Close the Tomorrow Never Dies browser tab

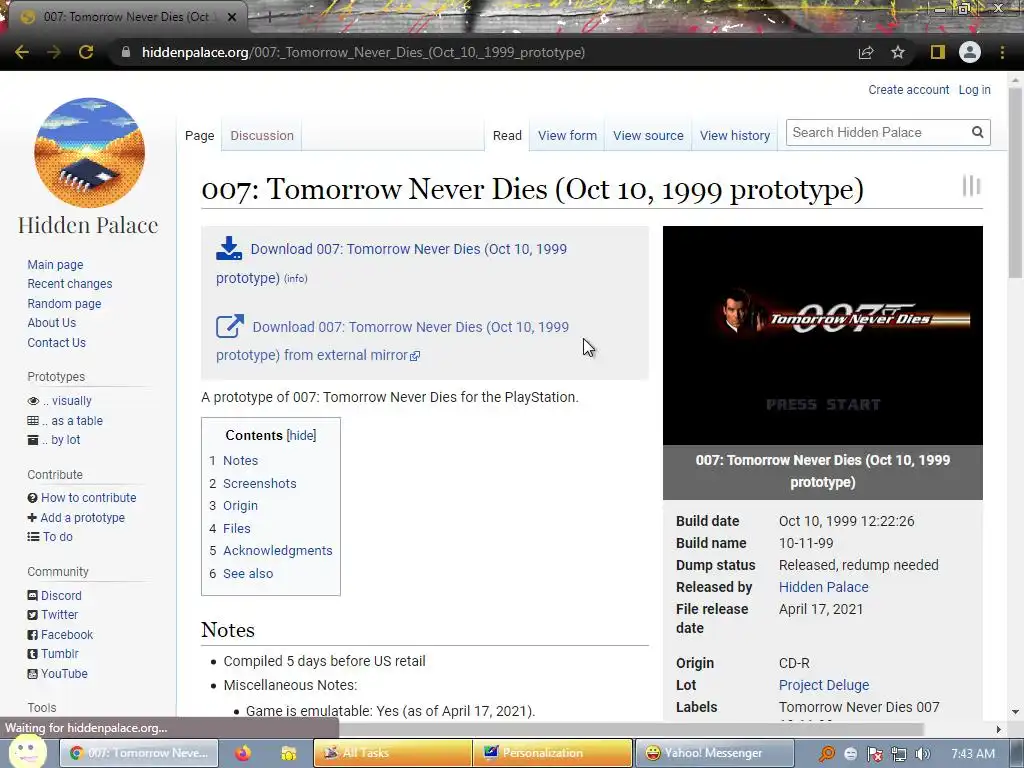[232, 17]
